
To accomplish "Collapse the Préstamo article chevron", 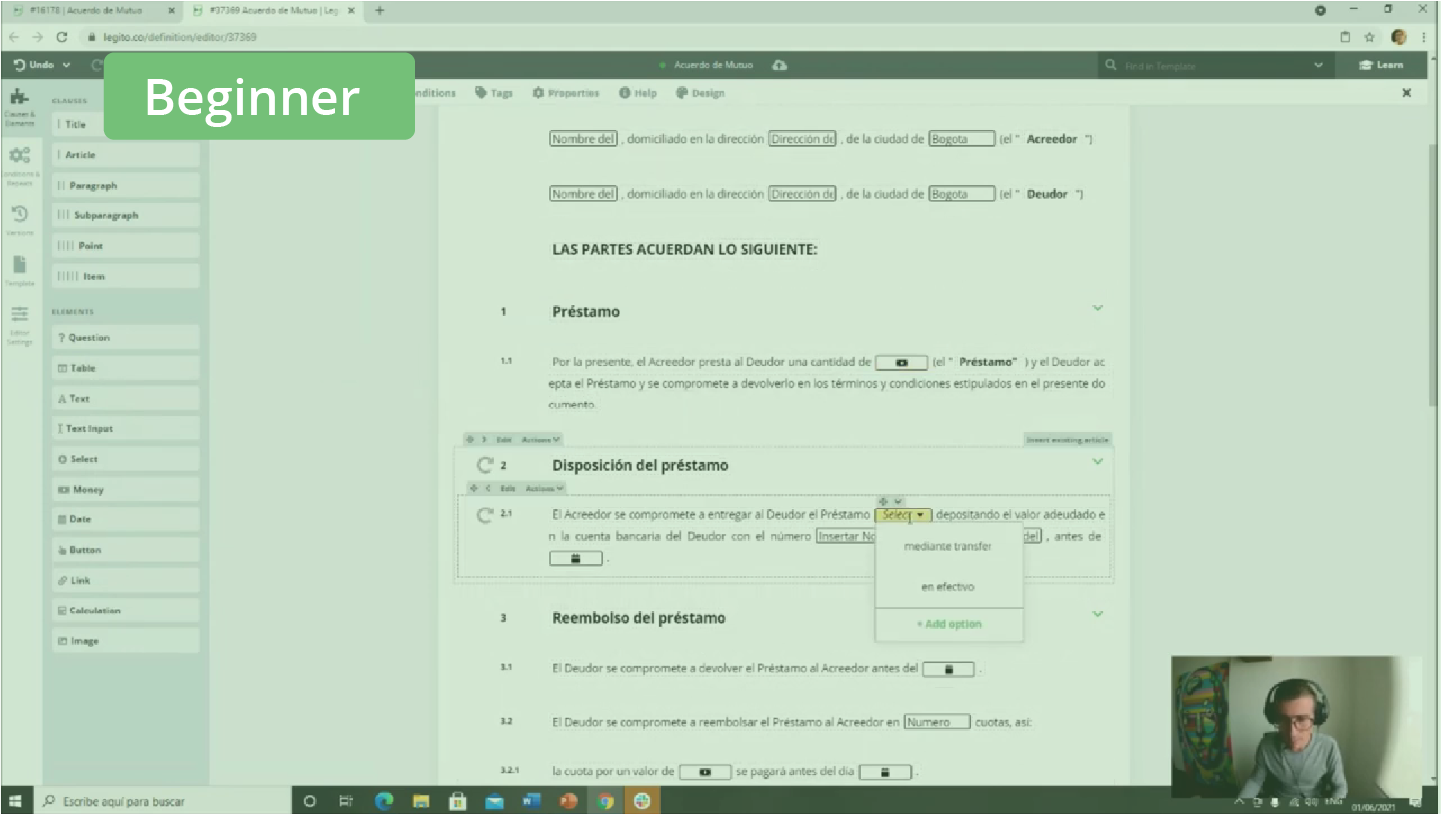I will [1097, 308].
